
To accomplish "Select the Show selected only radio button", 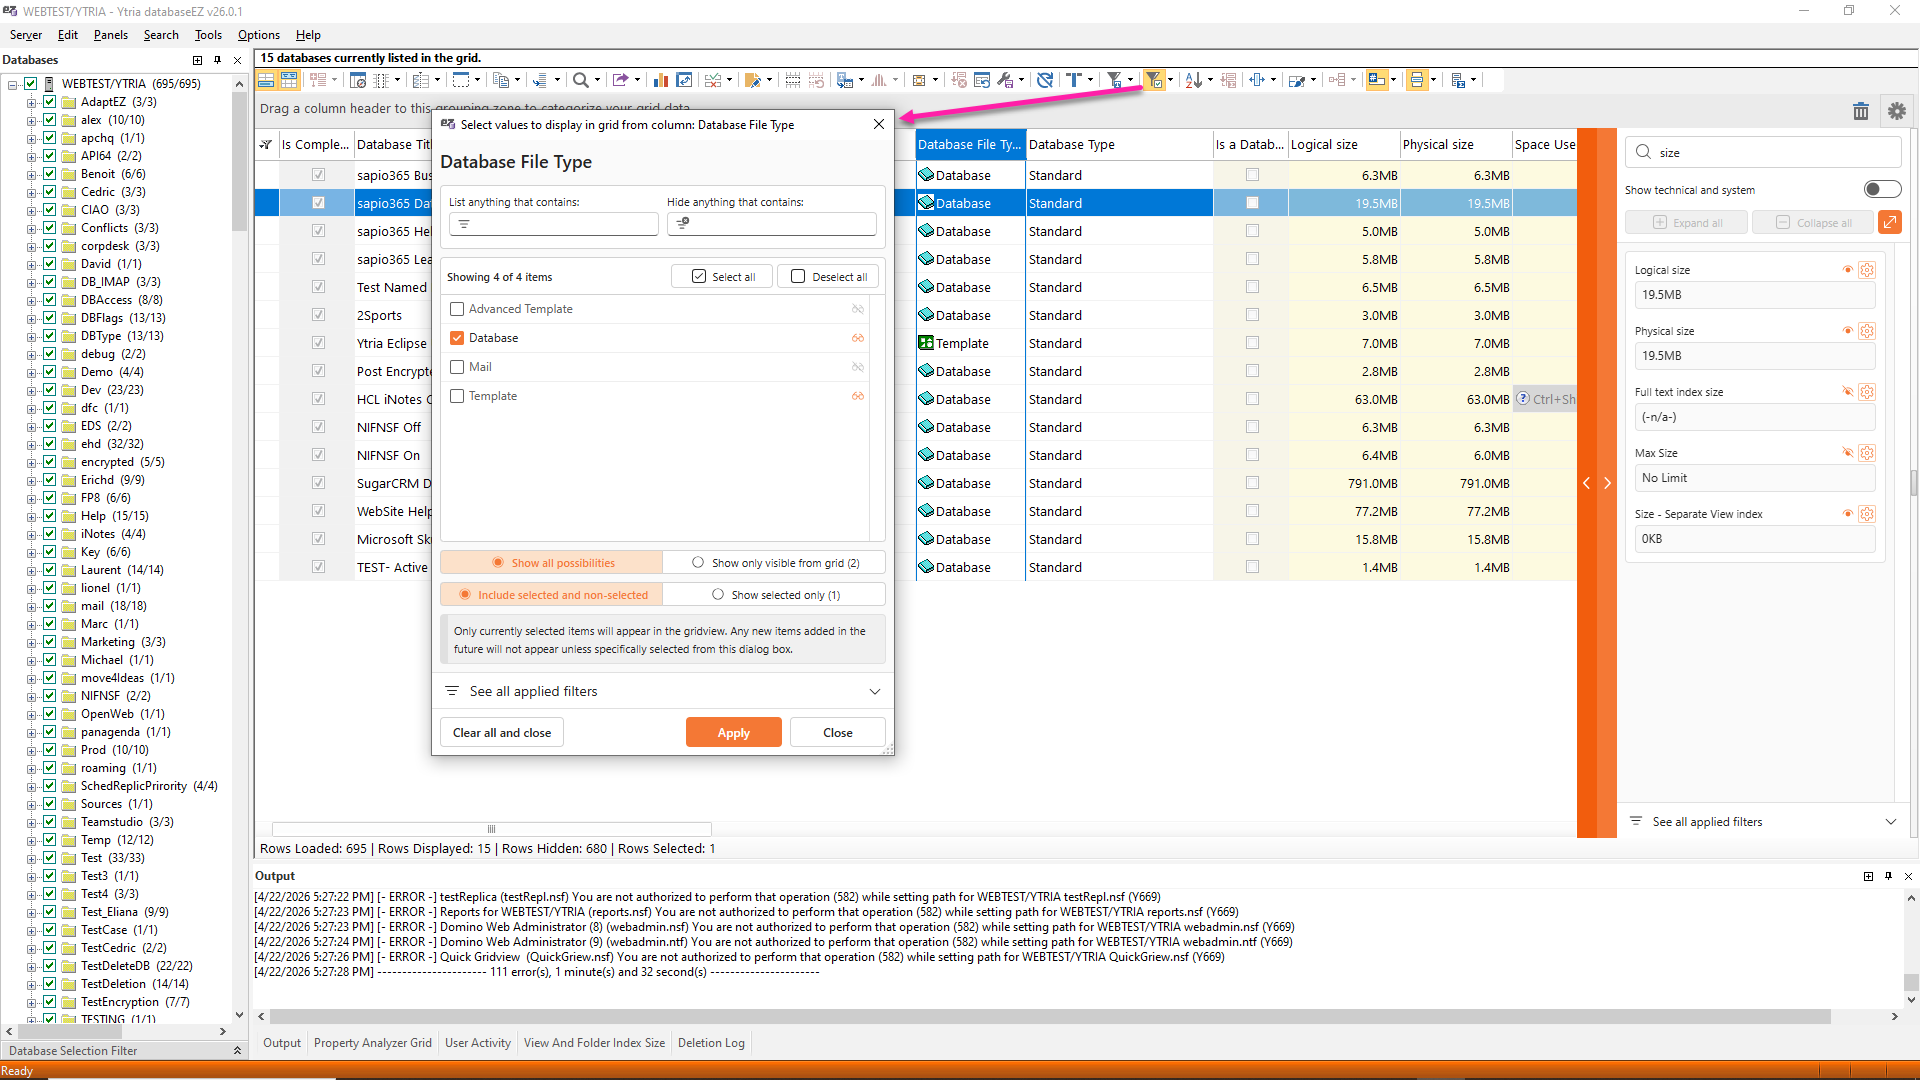I will click(718, 595).
